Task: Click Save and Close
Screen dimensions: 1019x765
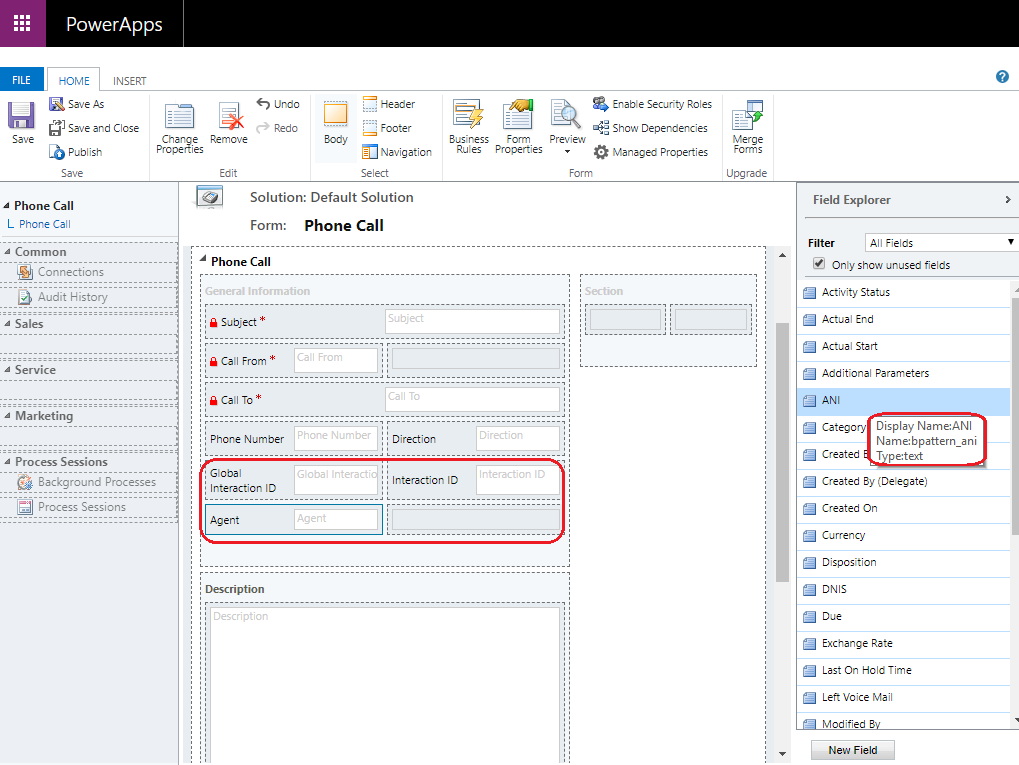Action: click(x=94, y=128)
